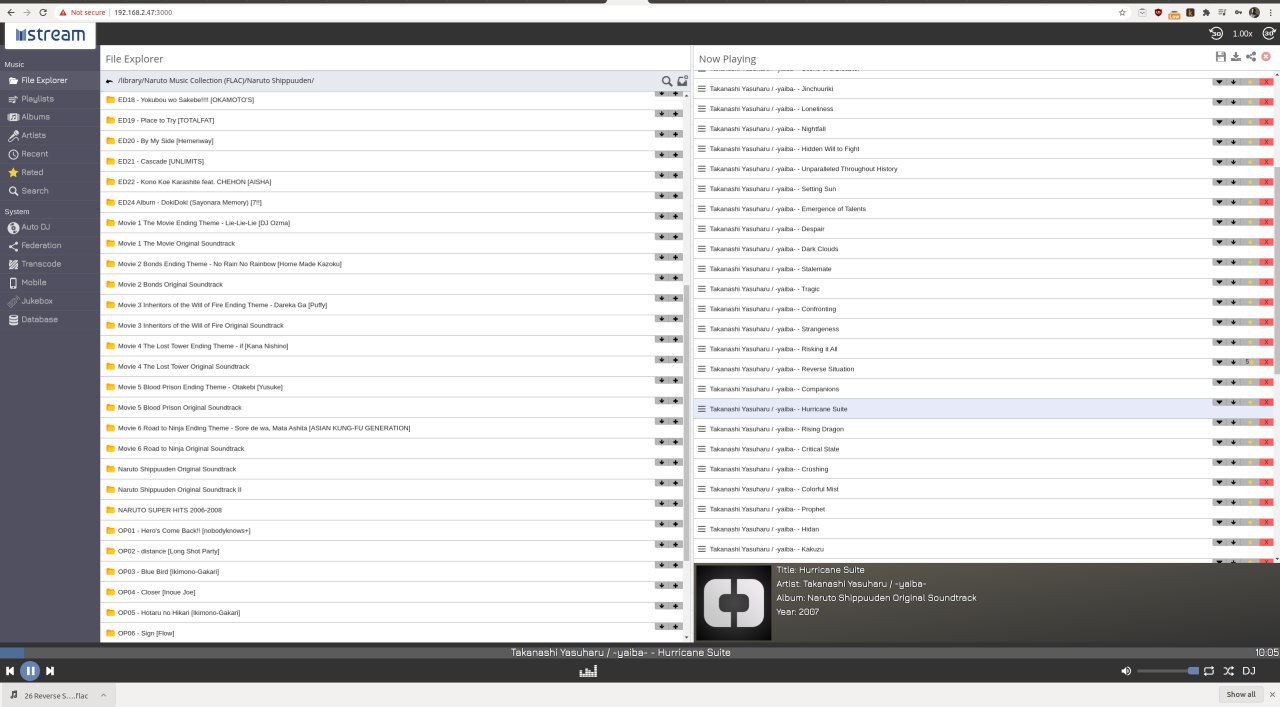The height and width of the screenshot is (707, 1280).
Task: Remove Critical State track from queue
Action: click(1266, 442)
